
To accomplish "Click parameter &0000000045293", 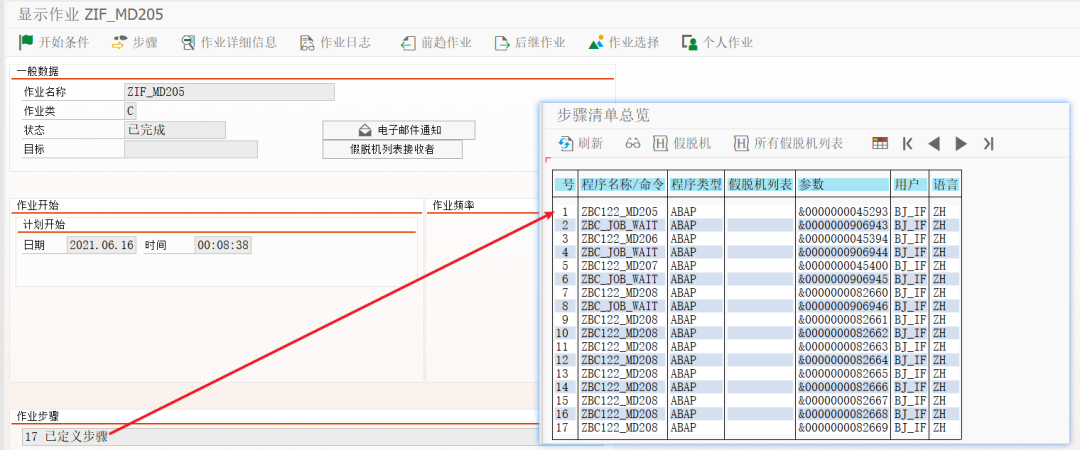I will [843, 212].
